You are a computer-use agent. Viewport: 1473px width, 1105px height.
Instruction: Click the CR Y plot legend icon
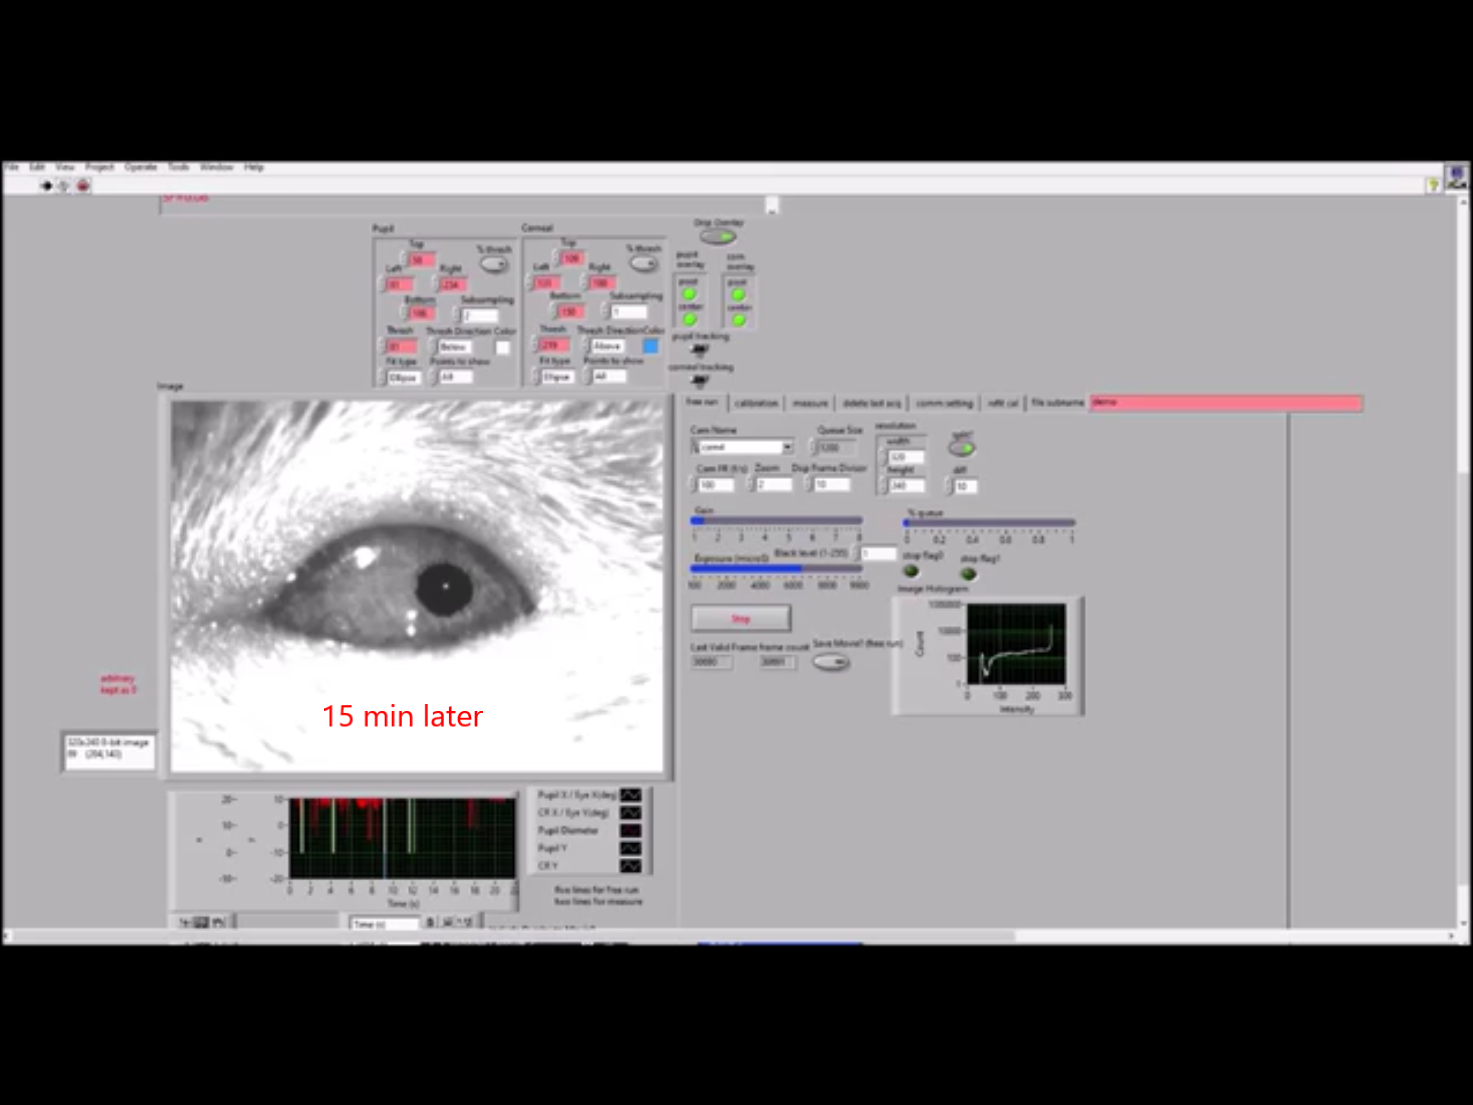(630, 866)
